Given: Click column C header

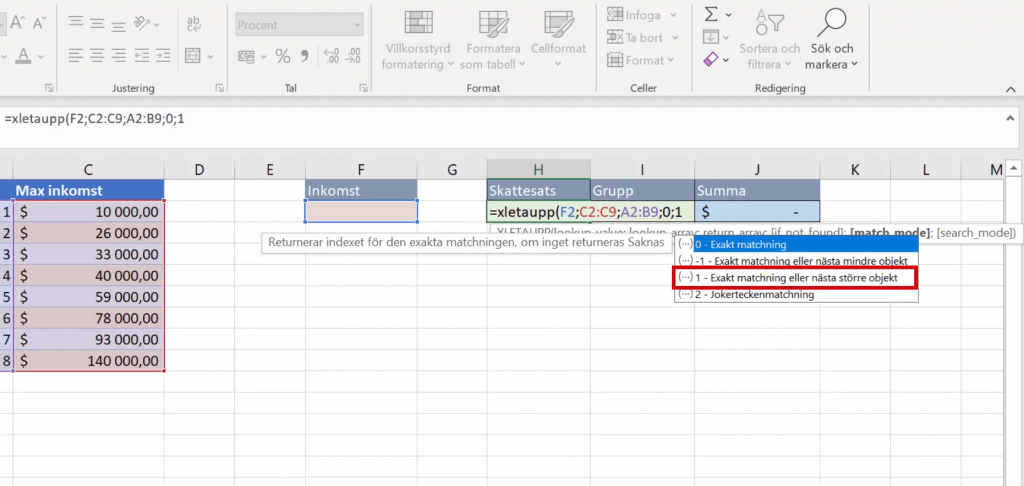Looking at the screenshot, I should pyautogui.click(x=89, y=170).
